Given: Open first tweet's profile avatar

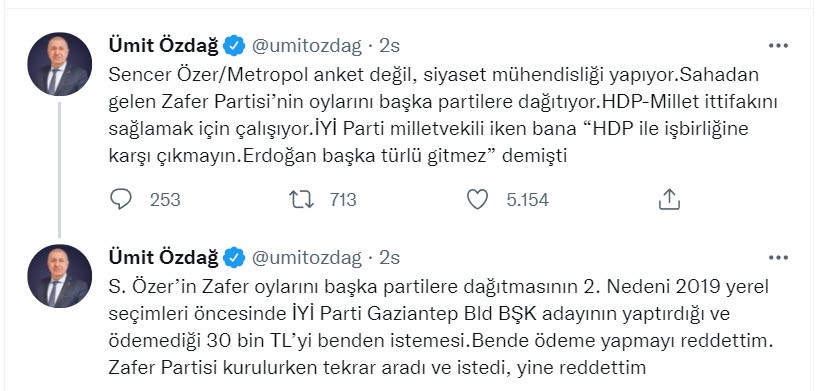Looking at the screenshot, I should tap(60, 64).
